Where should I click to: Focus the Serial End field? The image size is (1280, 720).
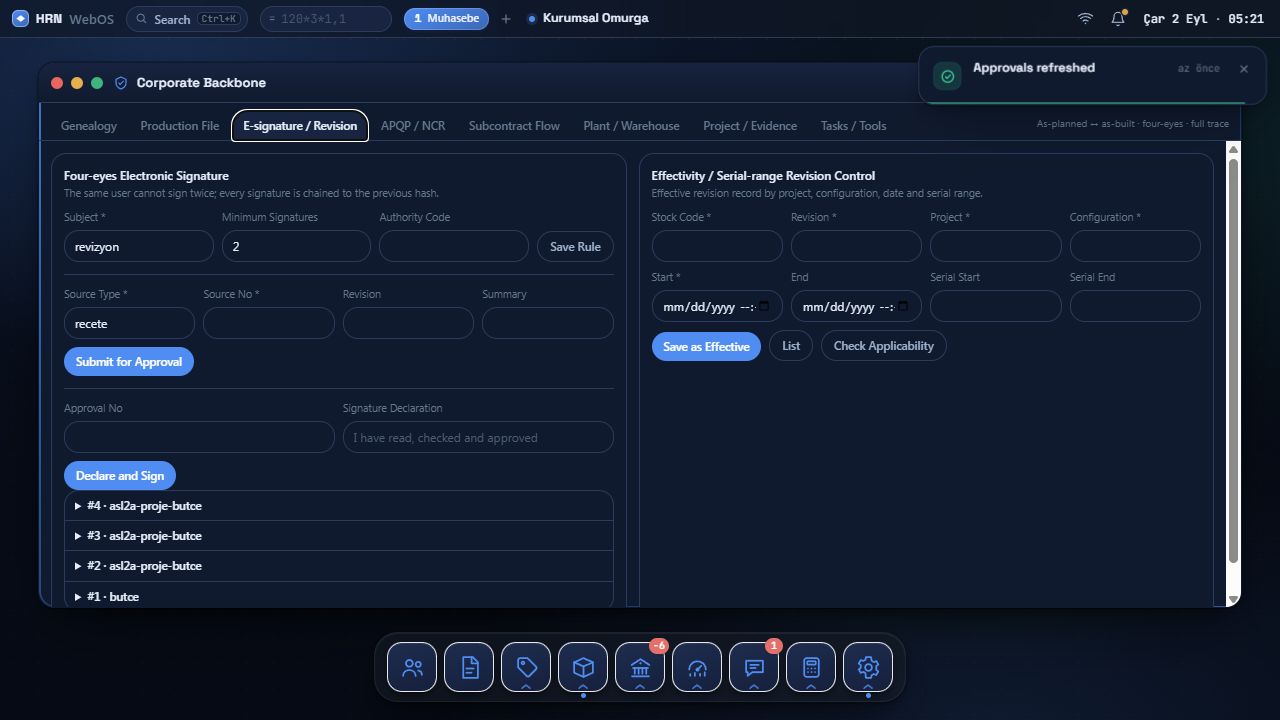coord(1135,307)
